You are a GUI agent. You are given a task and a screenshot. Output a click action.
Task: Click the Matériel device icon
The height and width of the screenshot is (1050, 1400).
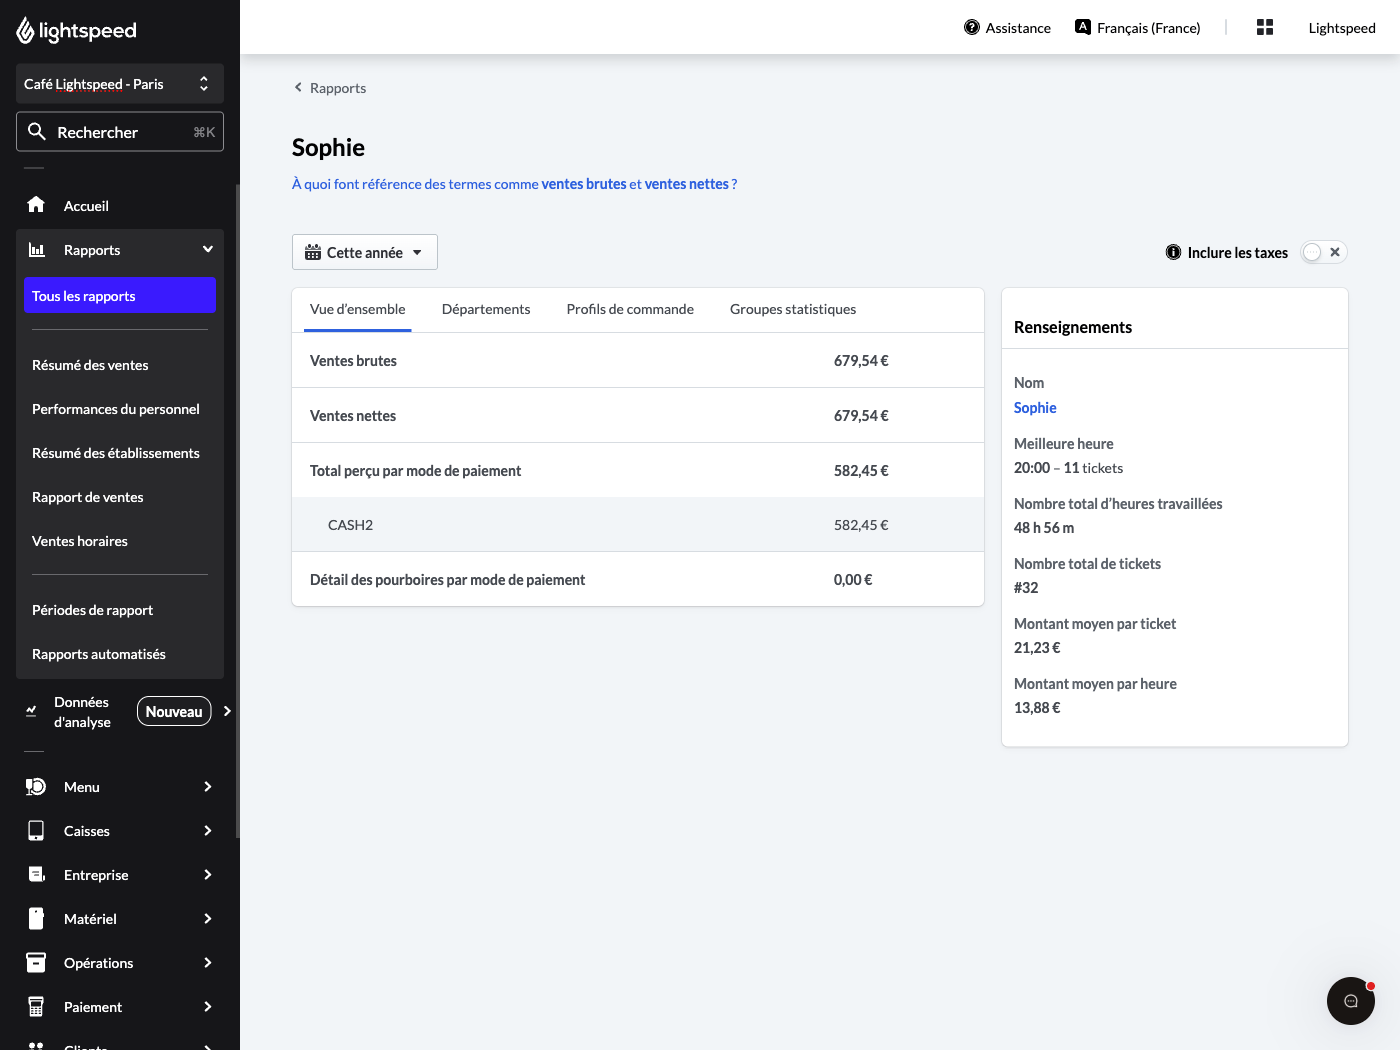(x=36, y=919)
